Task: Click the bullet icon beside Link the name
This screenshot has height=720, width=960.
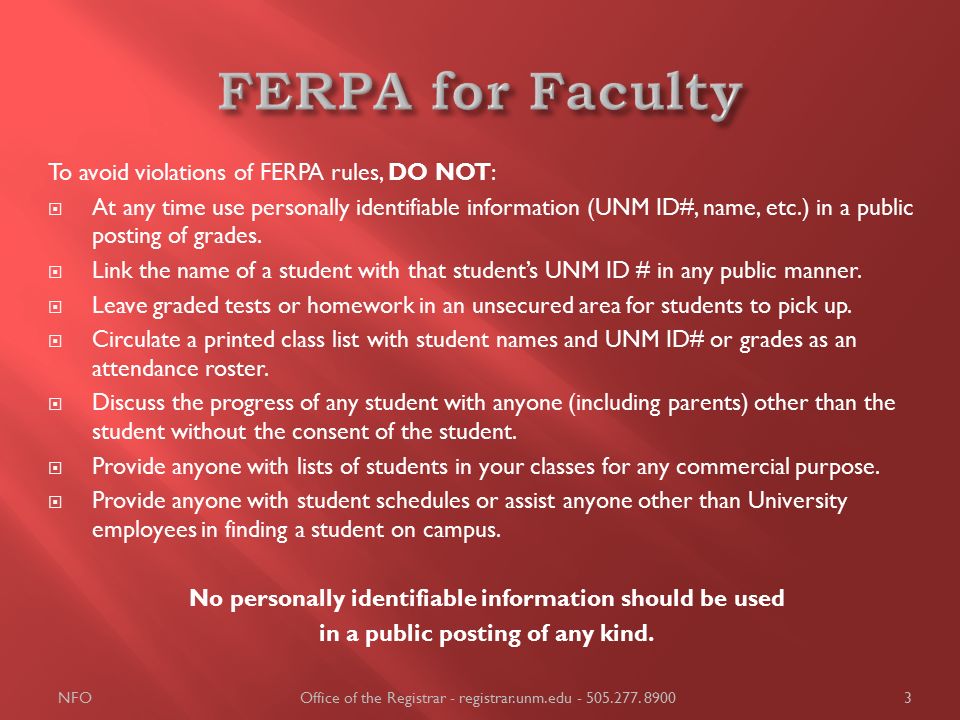Action: pyautogui.click(x=55, y=271)
